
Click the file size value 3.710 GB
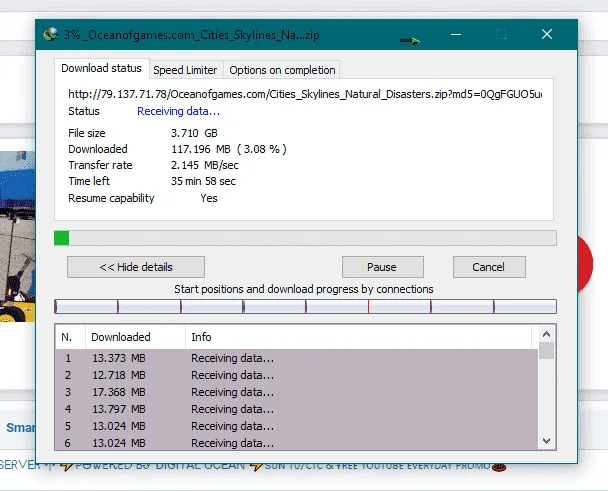(194, 133)
